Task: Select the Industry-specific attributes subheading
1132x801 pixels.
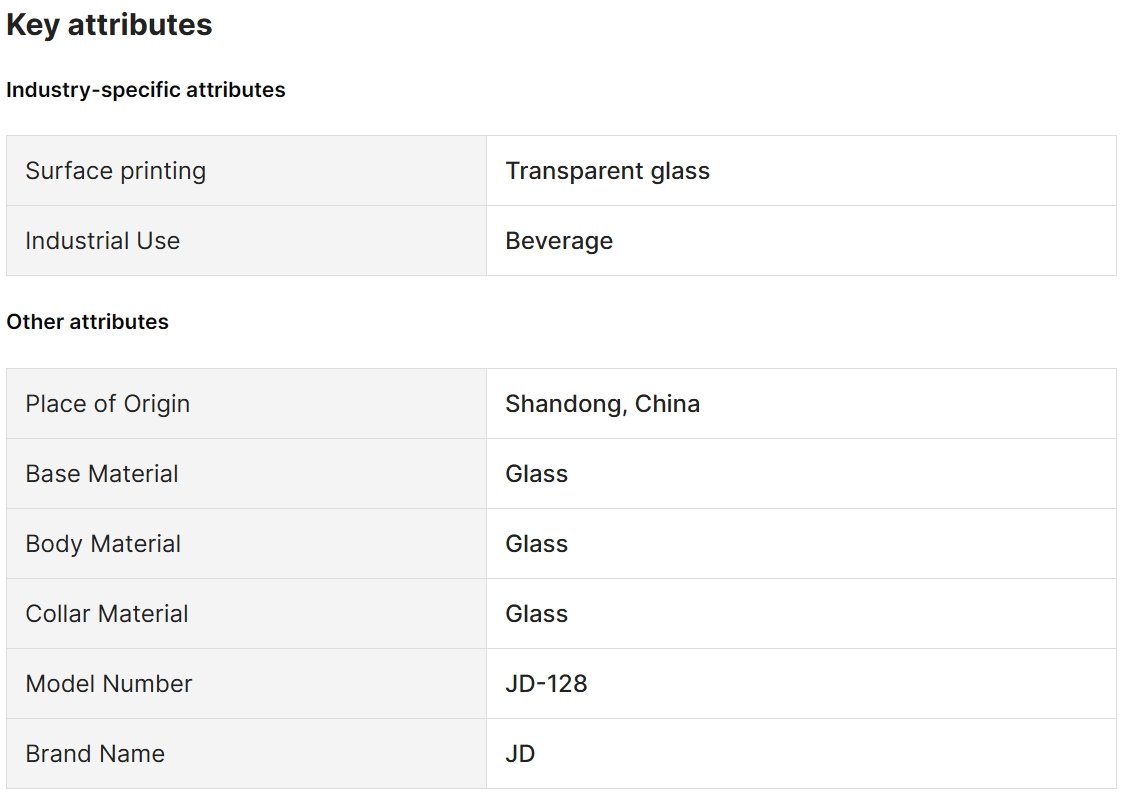Action: click(x=146, y=90)
